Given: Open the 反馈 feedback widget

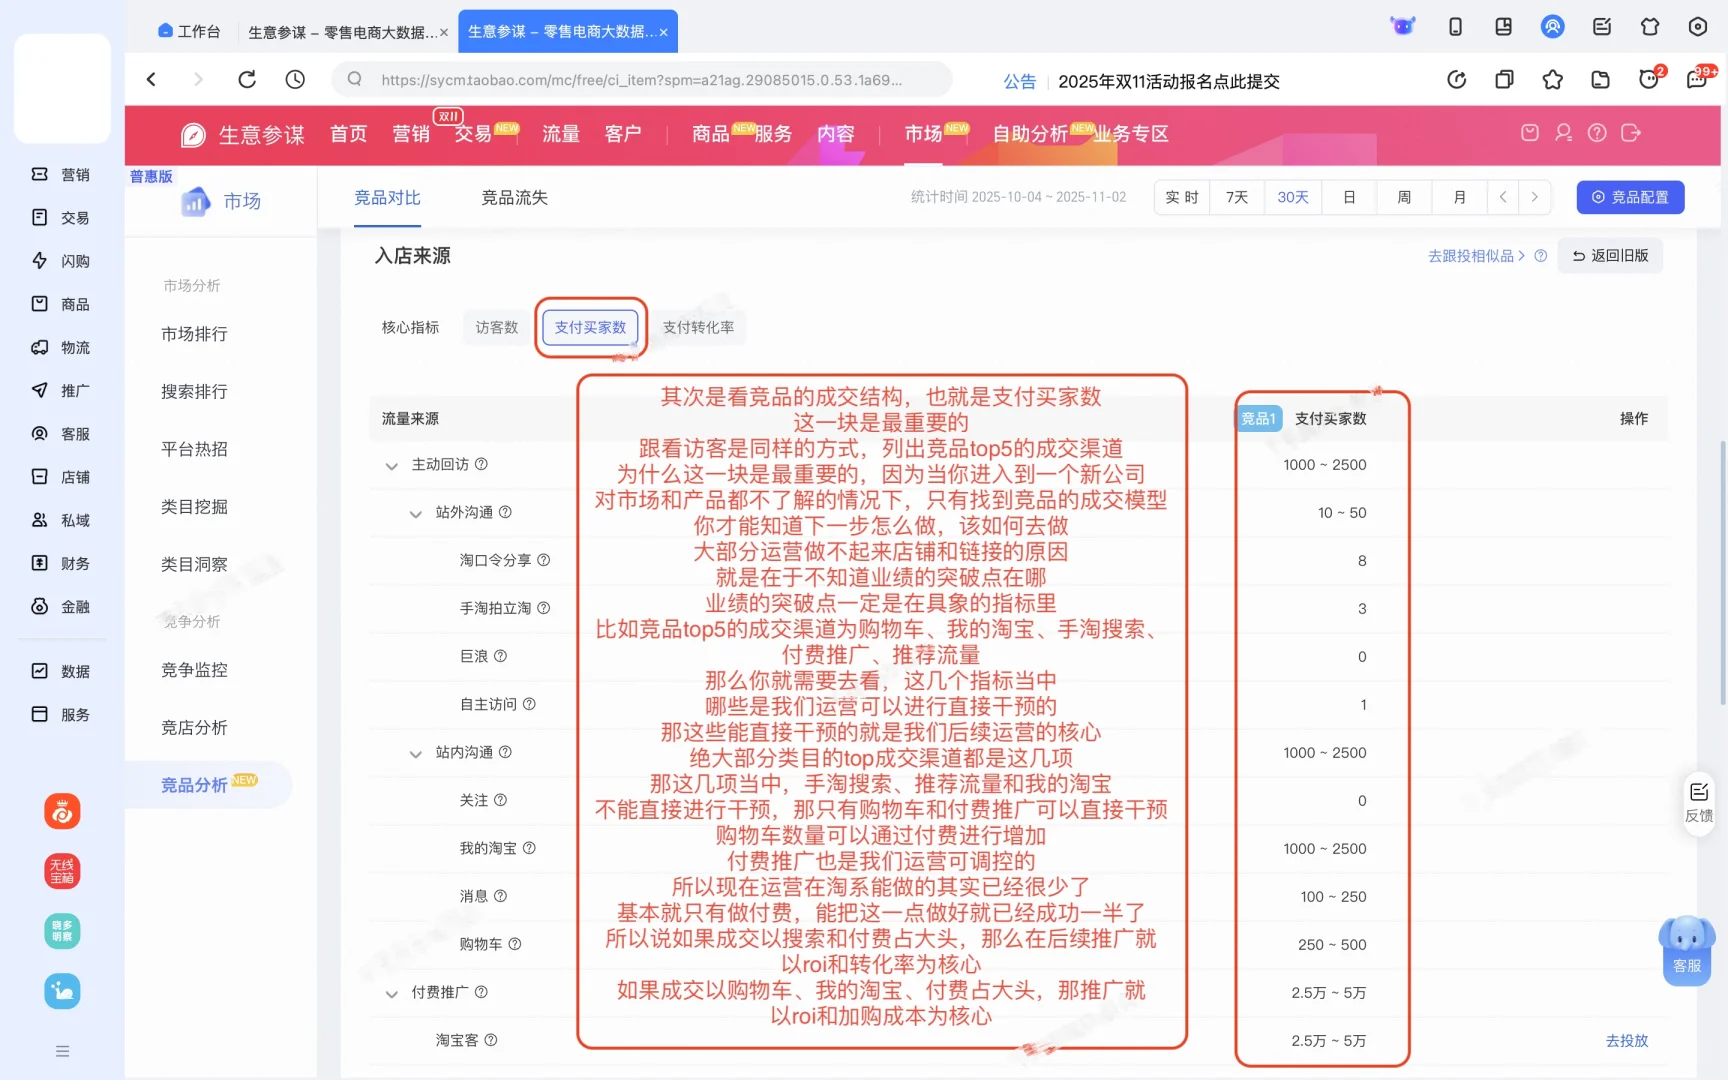Looking at the screenshot, I should 1699,803.
